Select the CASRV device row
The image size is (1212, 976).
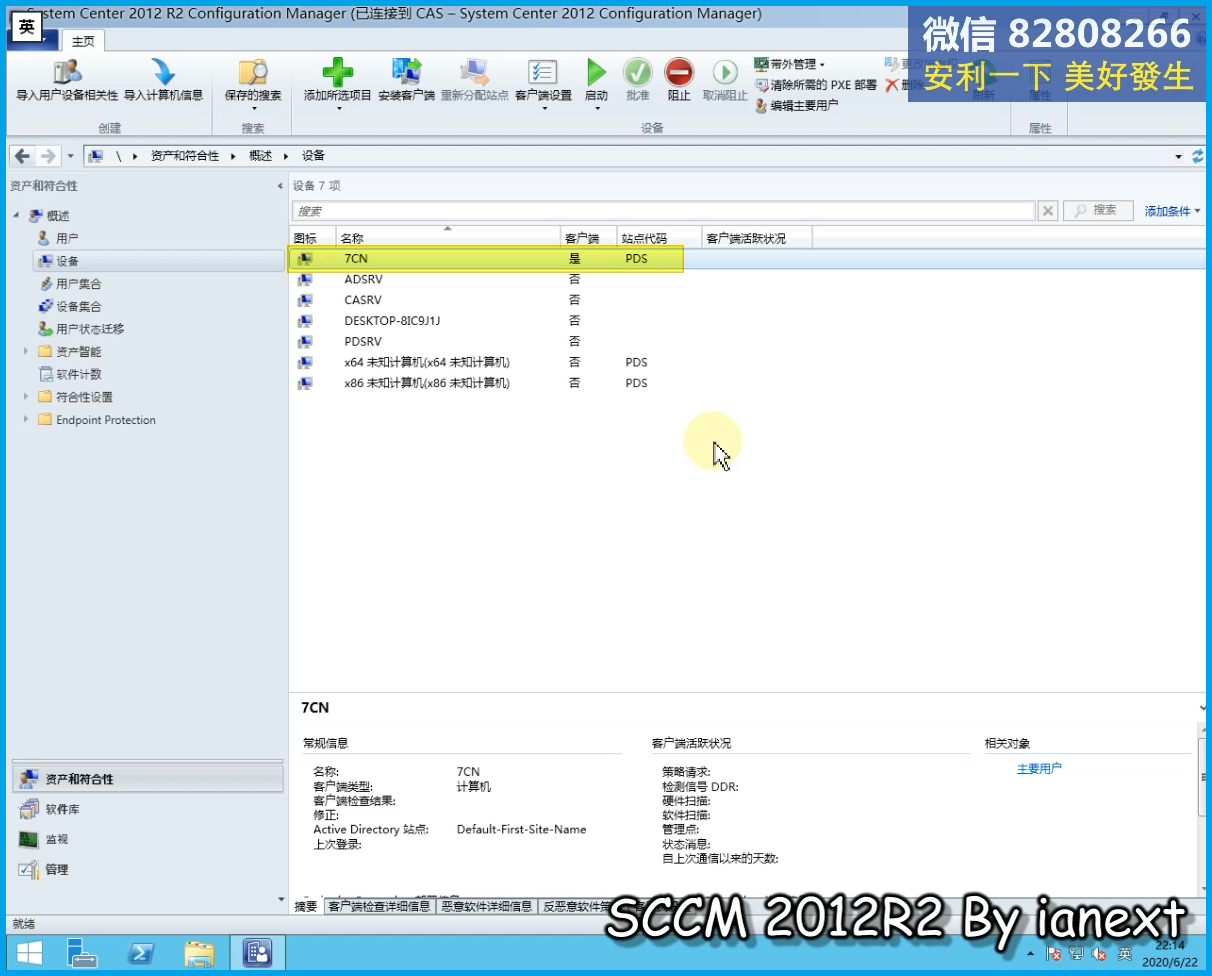coord(748,300)
